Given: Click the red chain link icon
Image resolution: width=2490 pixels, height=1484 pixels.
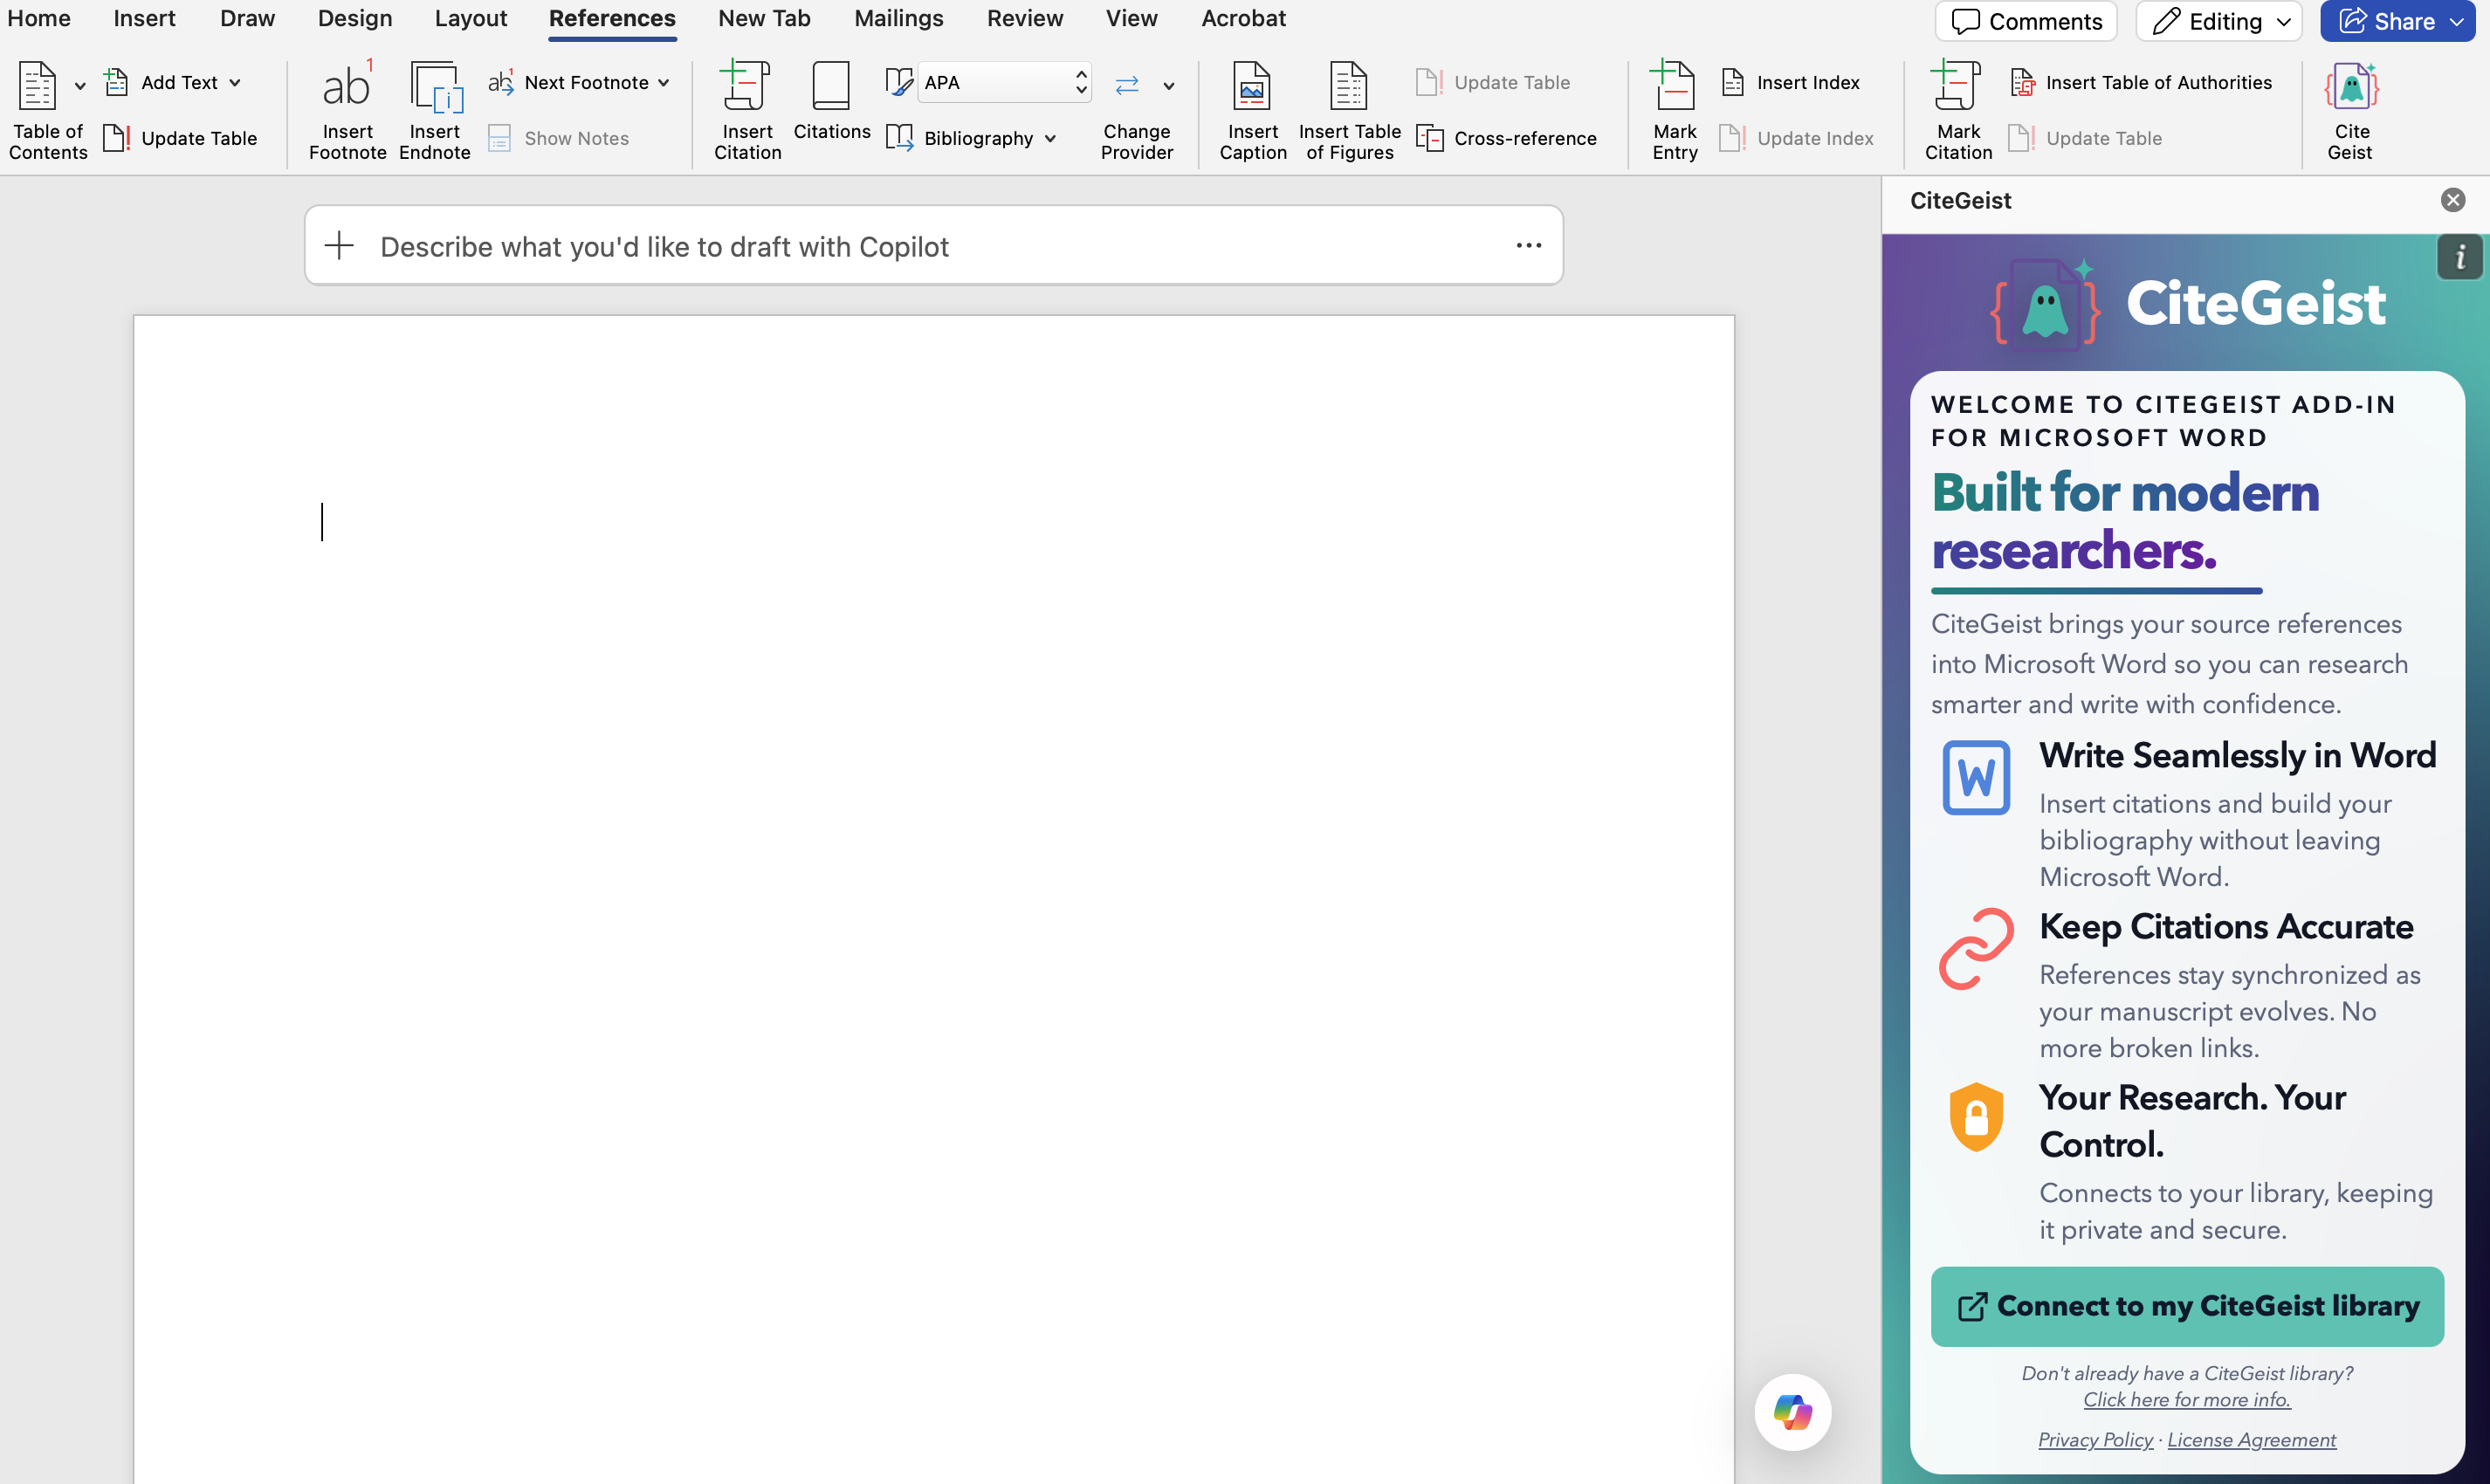Looking at the screenshot, I should coord(1976,949).
